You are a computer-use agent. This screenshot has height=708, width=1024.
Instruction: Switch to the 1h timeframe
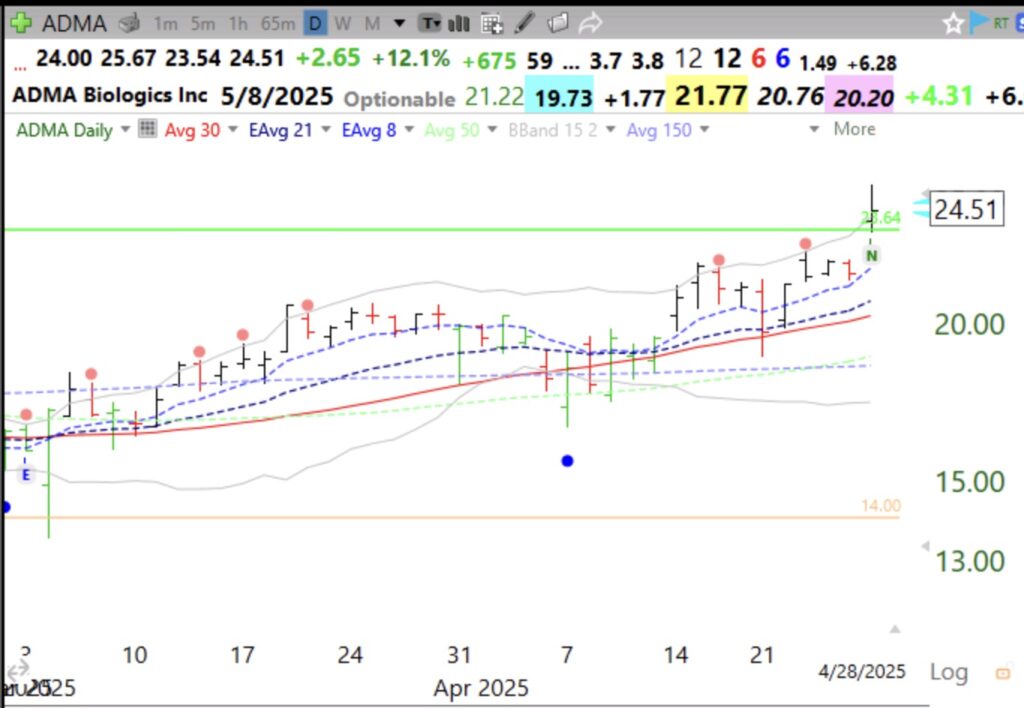point(238,24)
